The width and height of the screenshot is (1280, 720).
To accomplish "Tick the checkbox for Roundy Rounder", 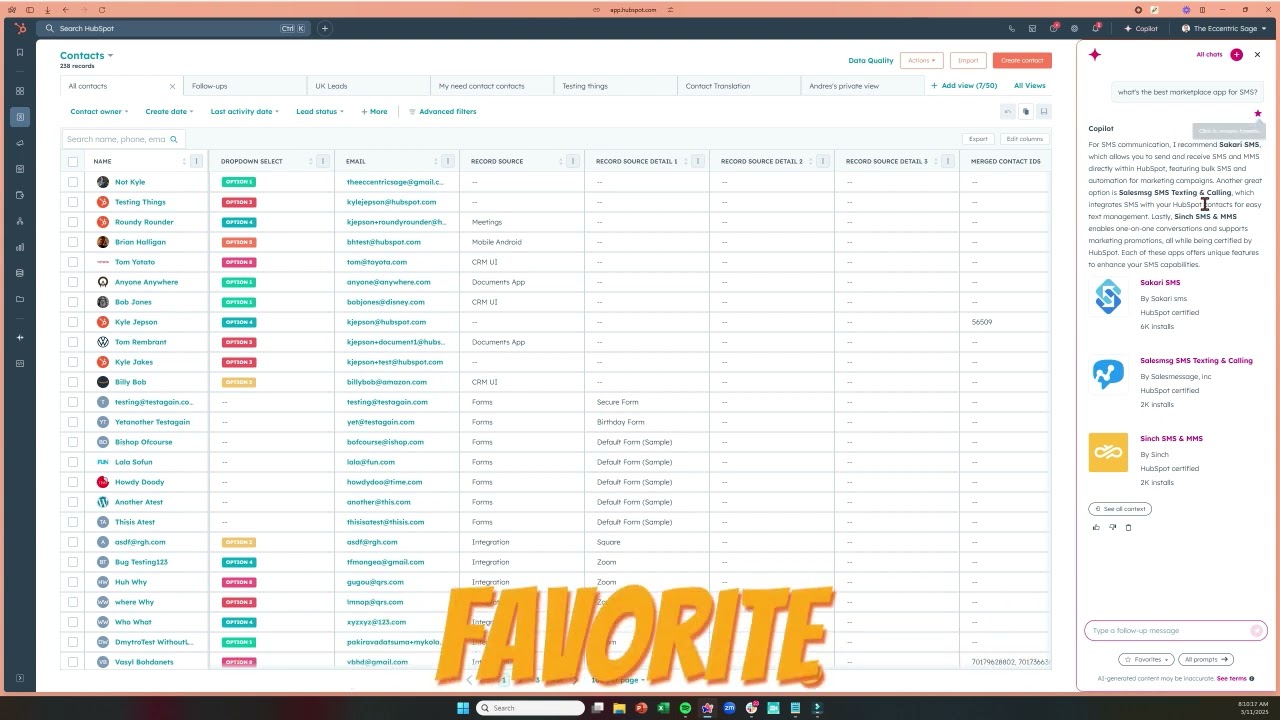I will pyautogui.click(x=73, y=222).
